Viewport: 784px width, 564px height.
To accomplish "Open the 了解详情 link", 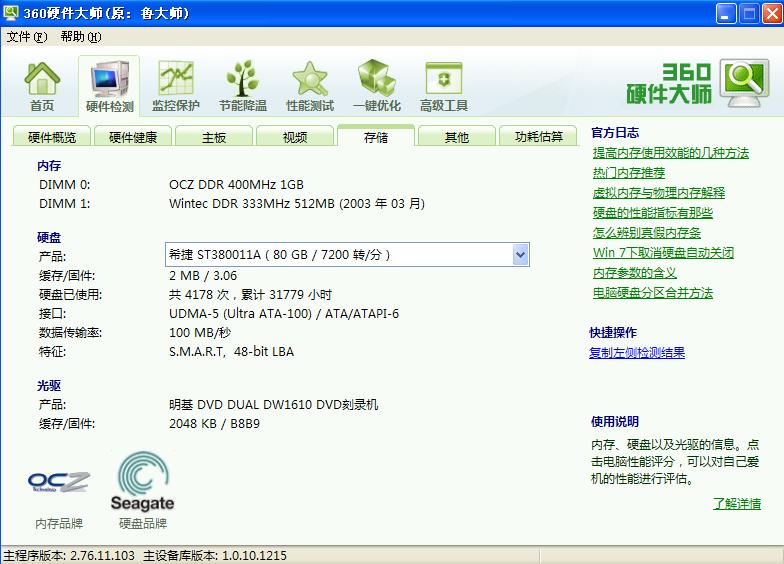I will 736,504.
